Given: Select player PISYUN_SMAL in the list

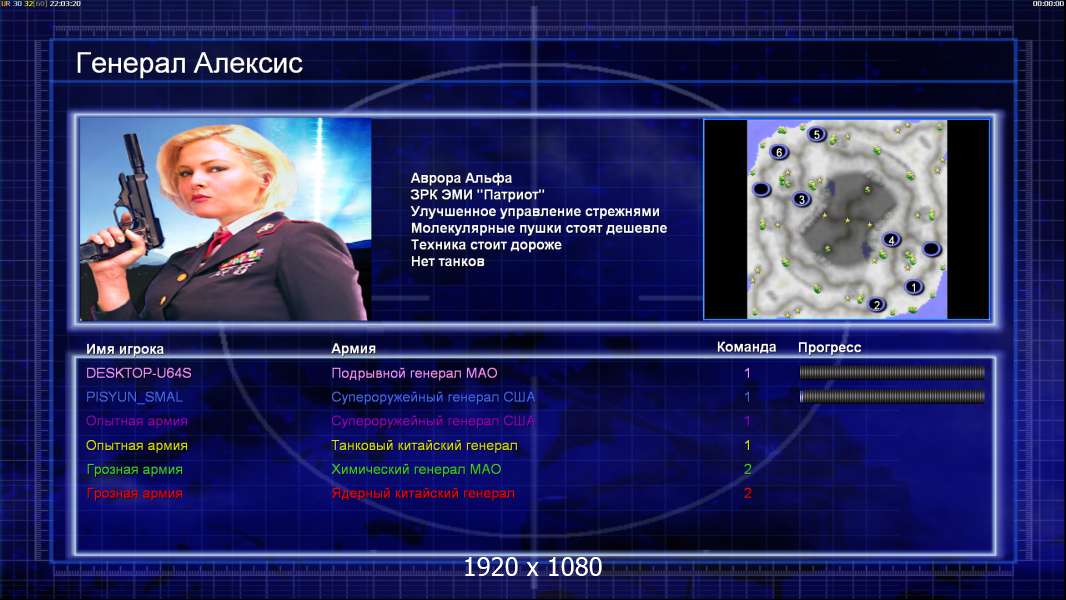Looking at the screenshot, I should coord(134,397).
